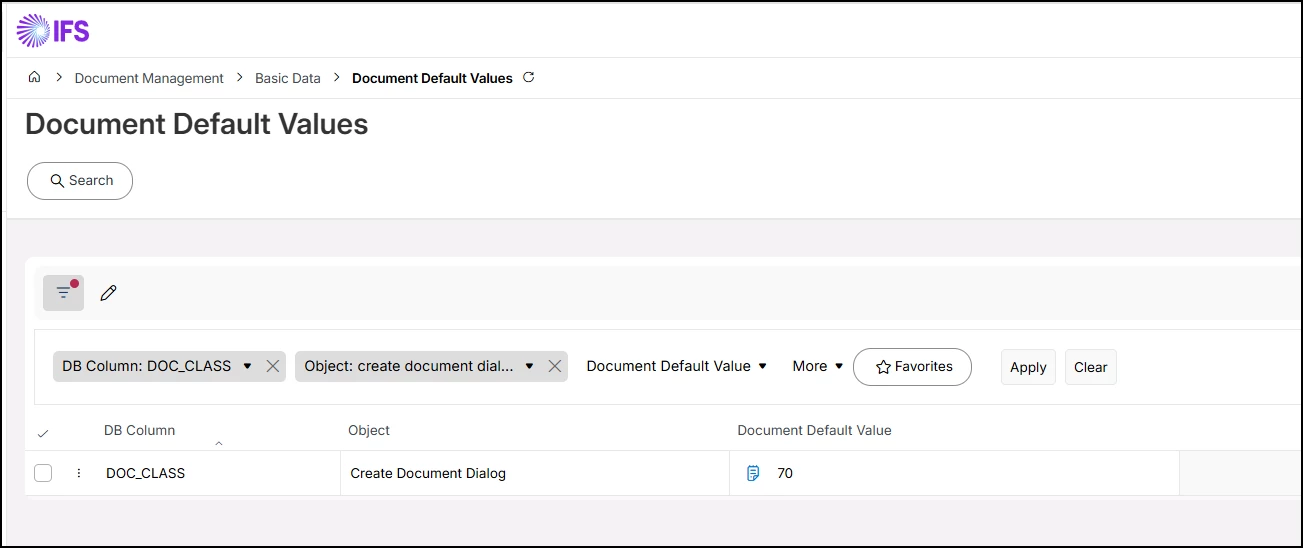Toggle the select-all checkmark in the header

[x=43, y=433]
